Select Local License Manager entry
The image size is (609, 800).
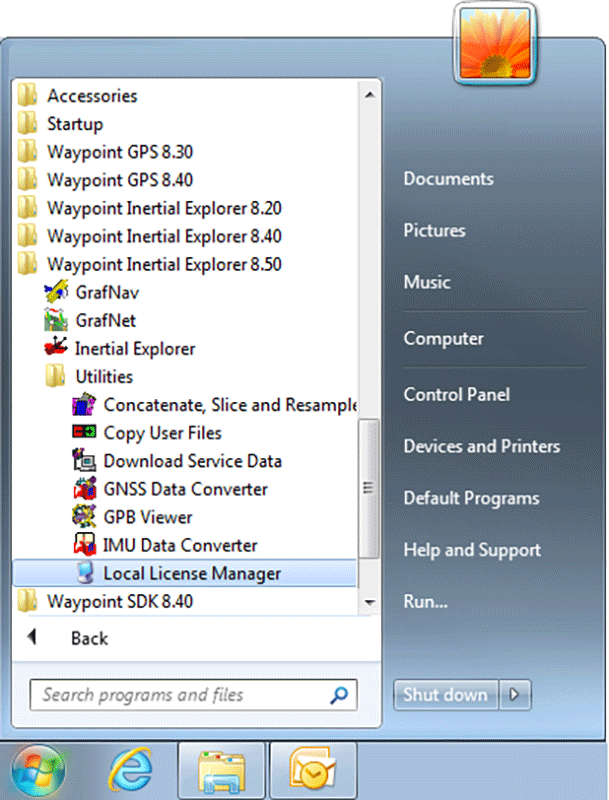coord(185,573)
